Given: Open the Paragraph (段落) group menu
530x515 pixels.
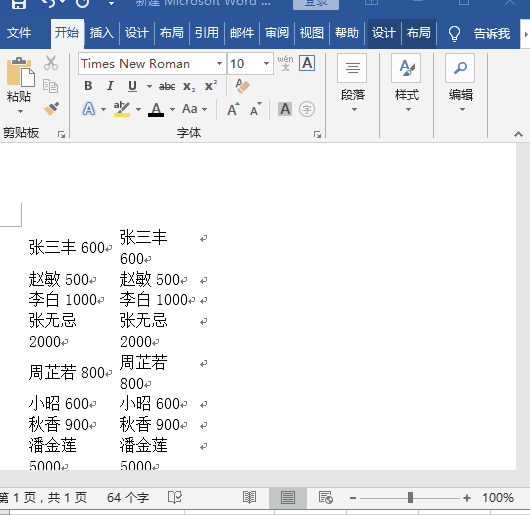Looking at the screenshot, I should [352, 83].
